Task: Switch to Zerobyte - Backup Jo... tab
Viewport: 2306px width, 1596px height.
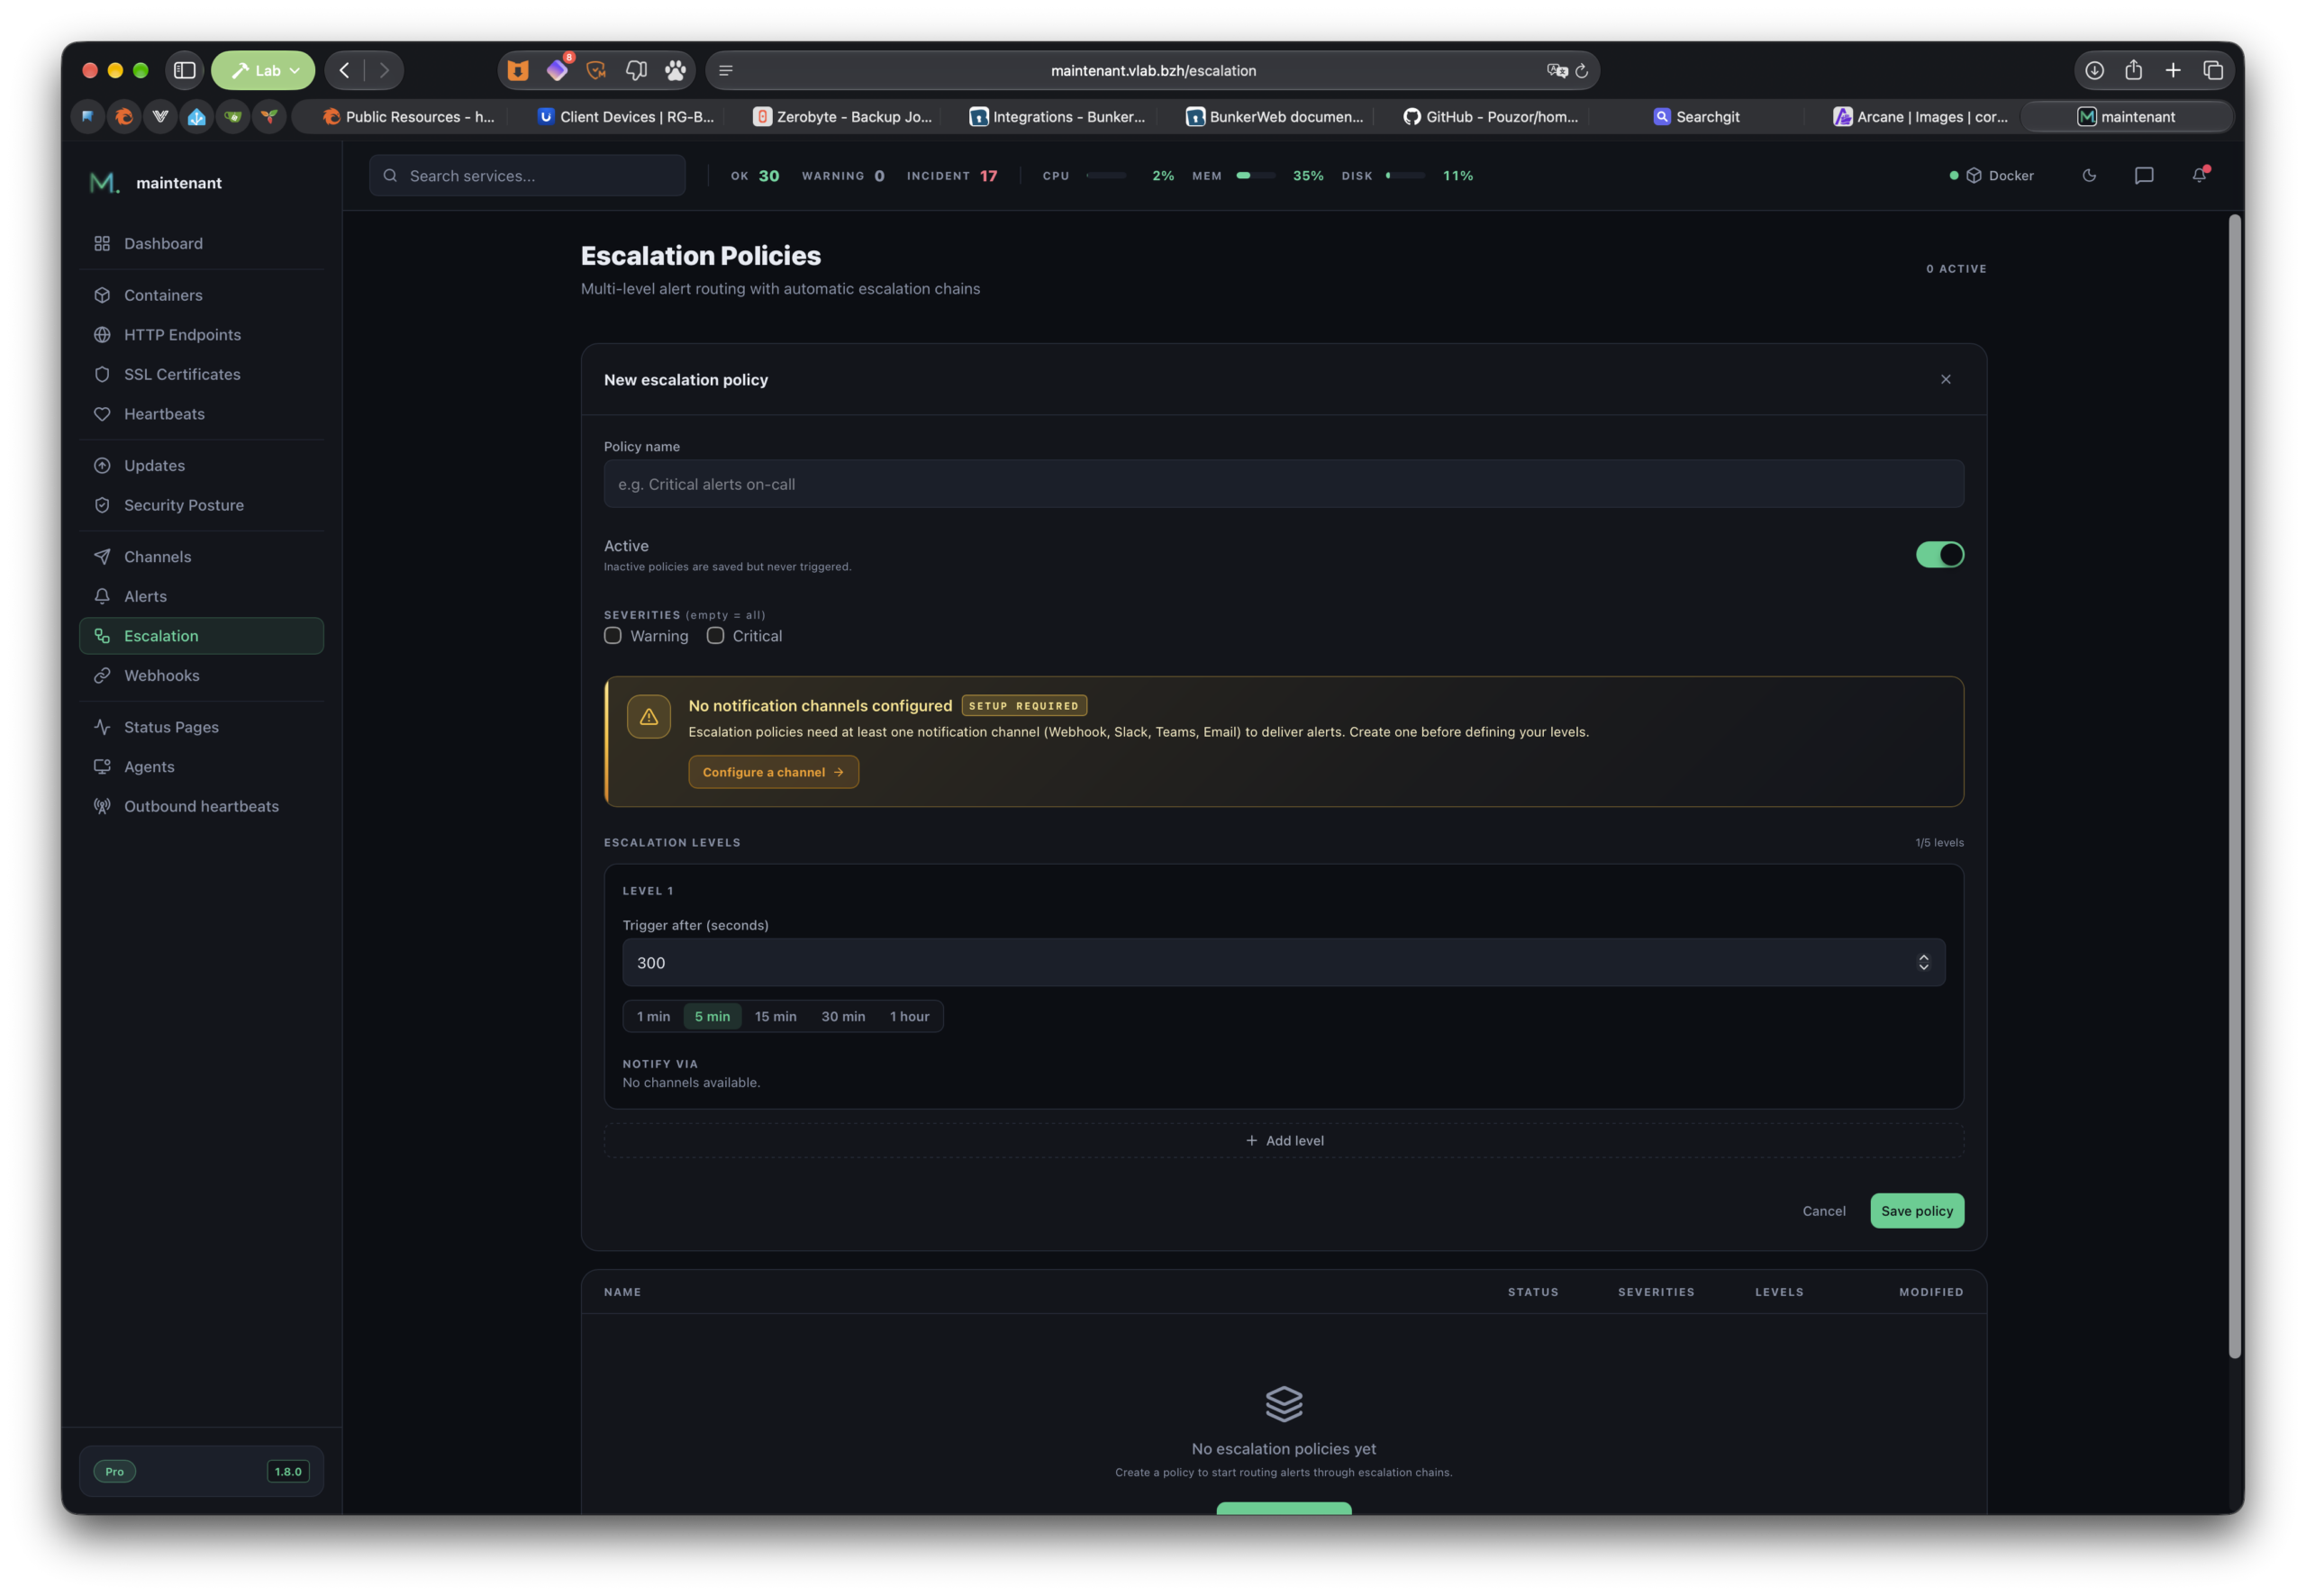Action: (x=842, y=117)
